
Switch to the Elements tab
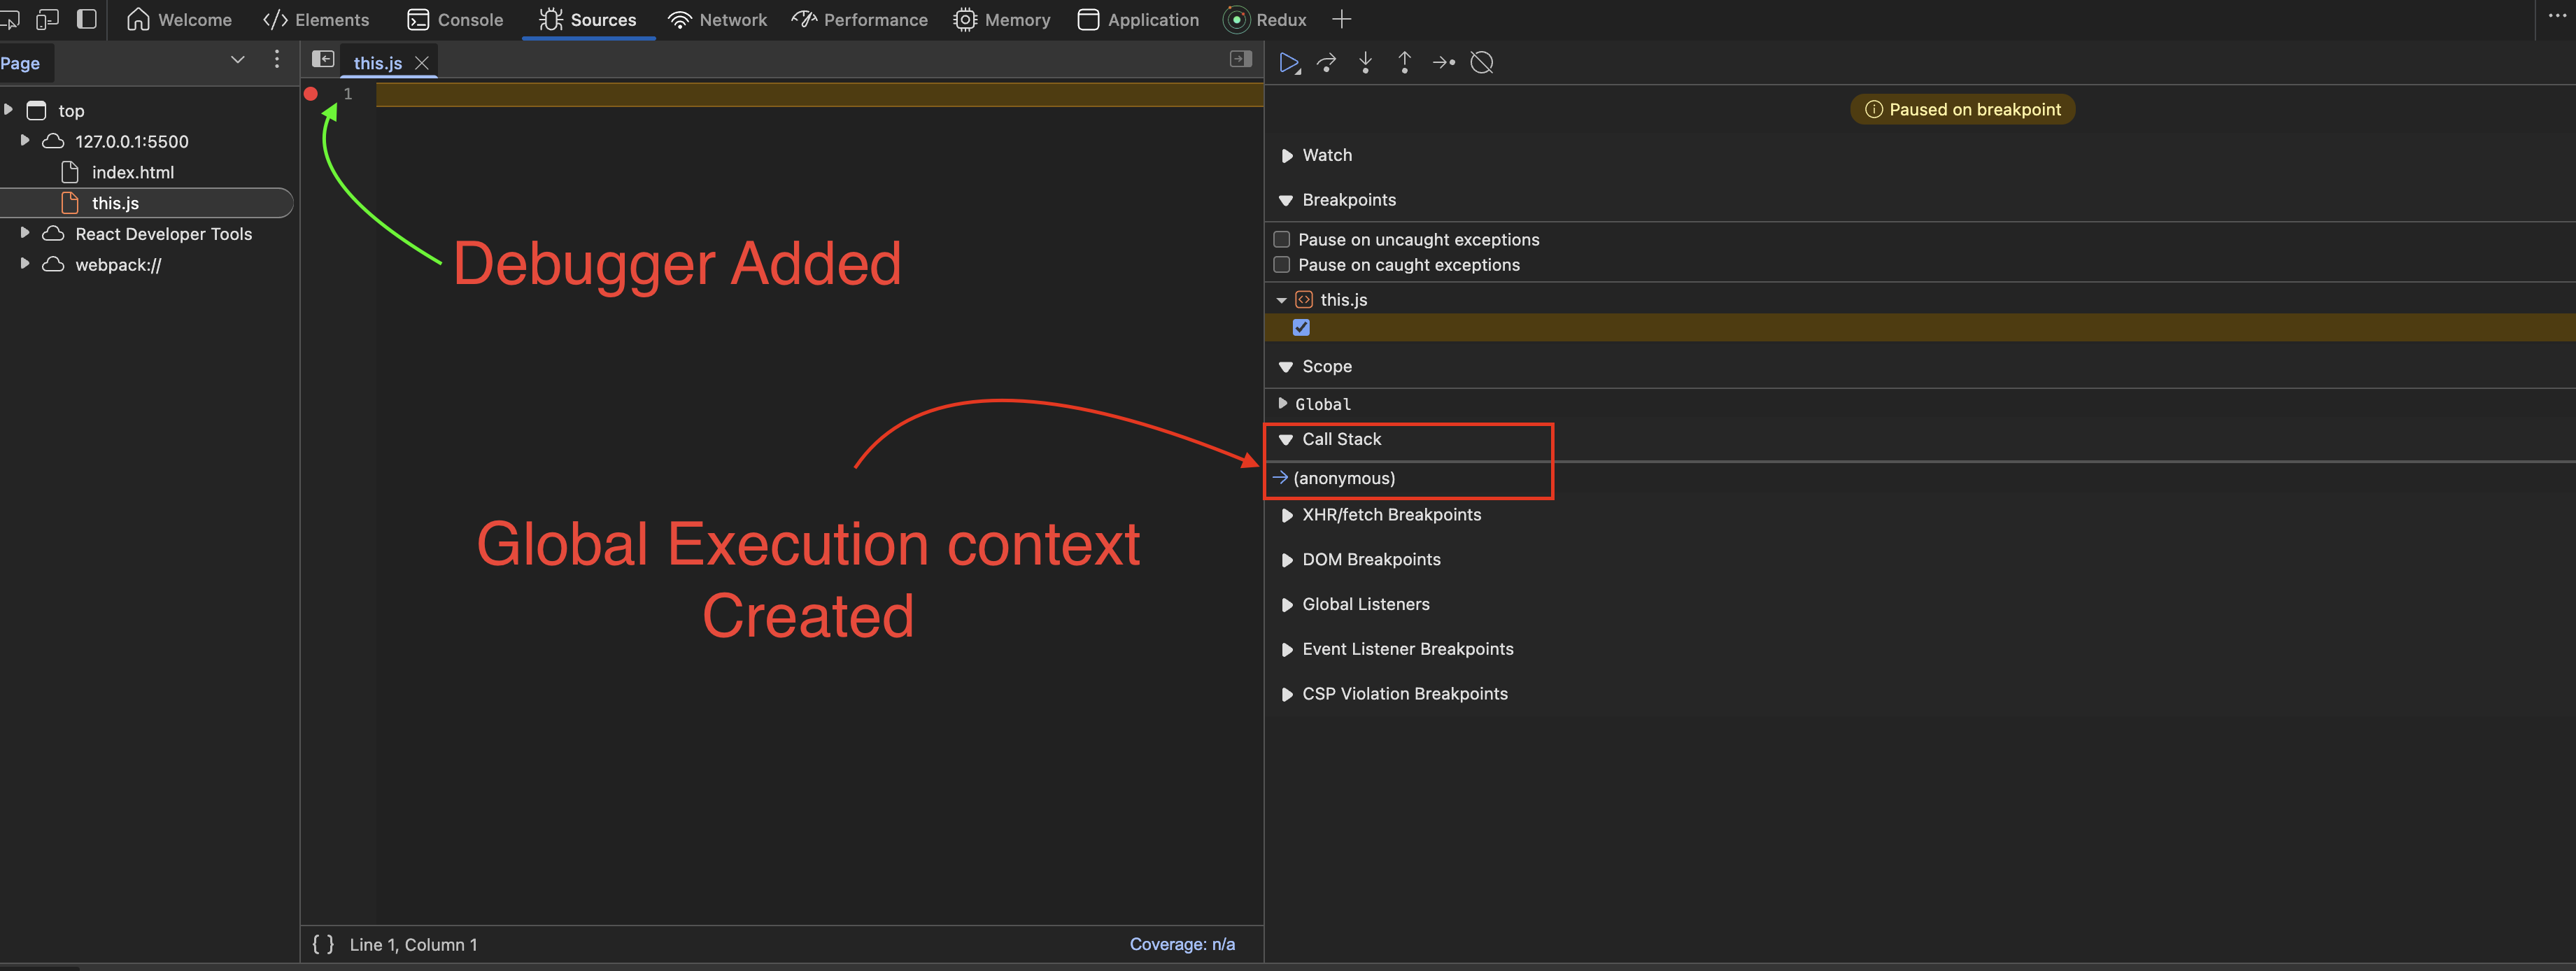[x=316, y=19]
